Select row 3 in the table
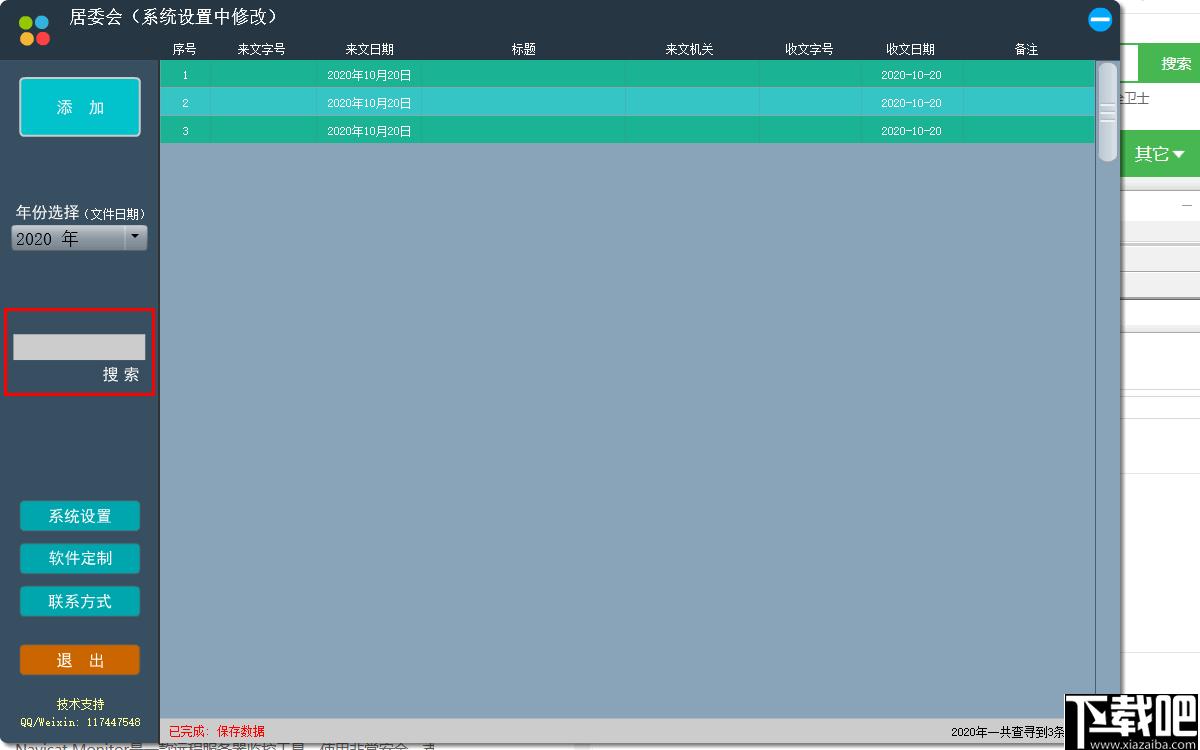Screen dimensions: 1200x750 point(627,131)
